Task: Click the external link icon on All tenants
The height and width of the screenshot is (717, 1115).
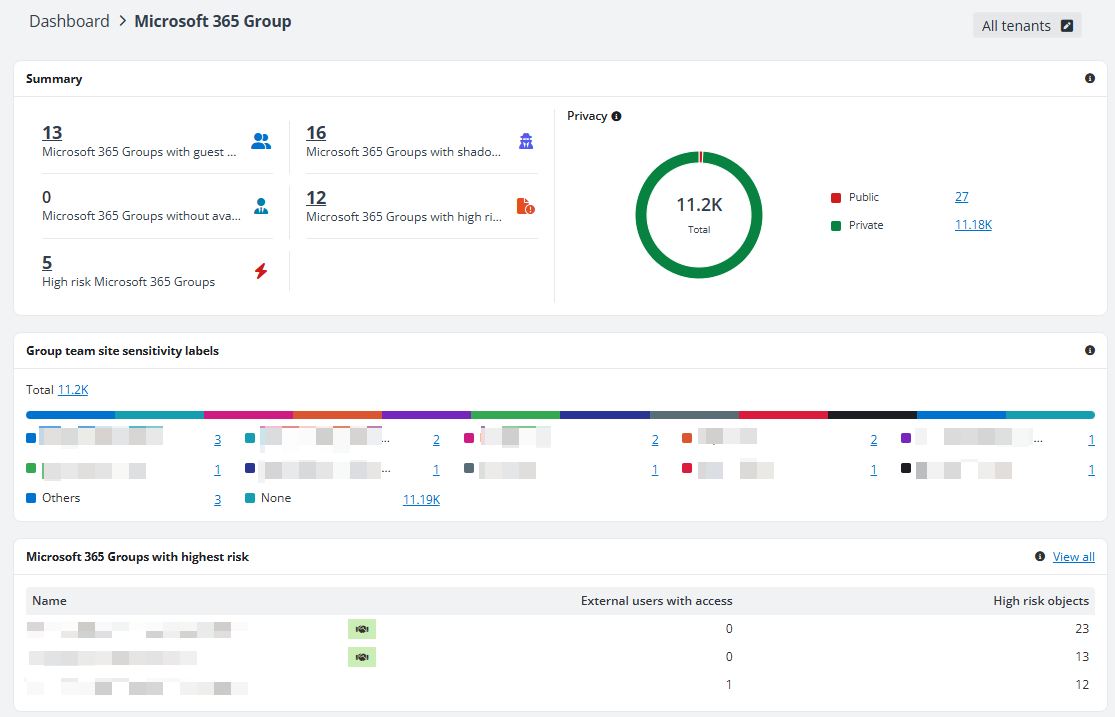Action: tap(1068, 24)
